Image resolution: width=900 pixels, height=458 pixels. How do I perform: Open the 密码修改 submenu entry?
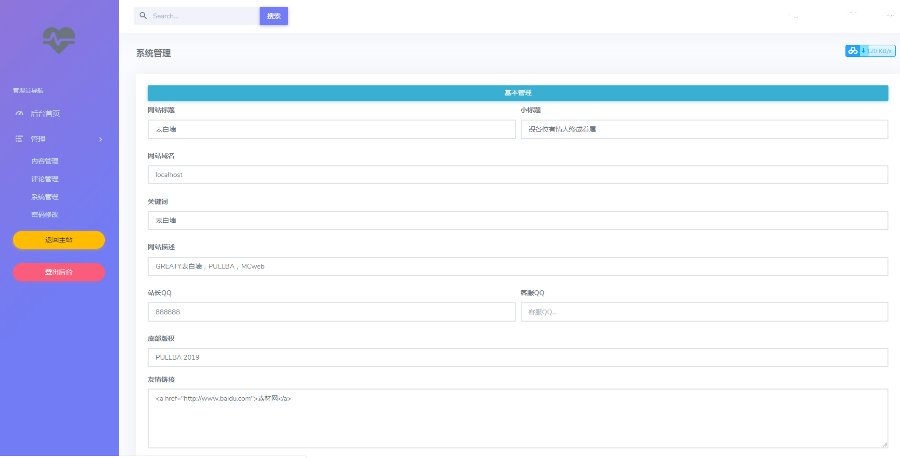(x=45, y=215)
